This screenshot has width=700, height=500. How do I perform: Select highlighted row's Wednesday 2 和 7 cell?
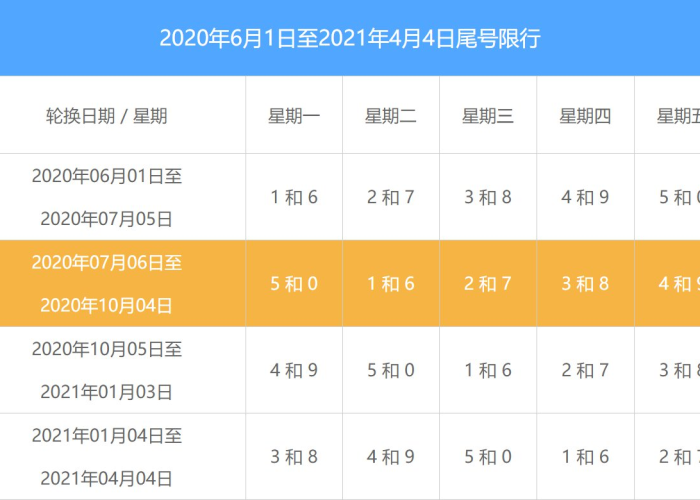(488, 284)
